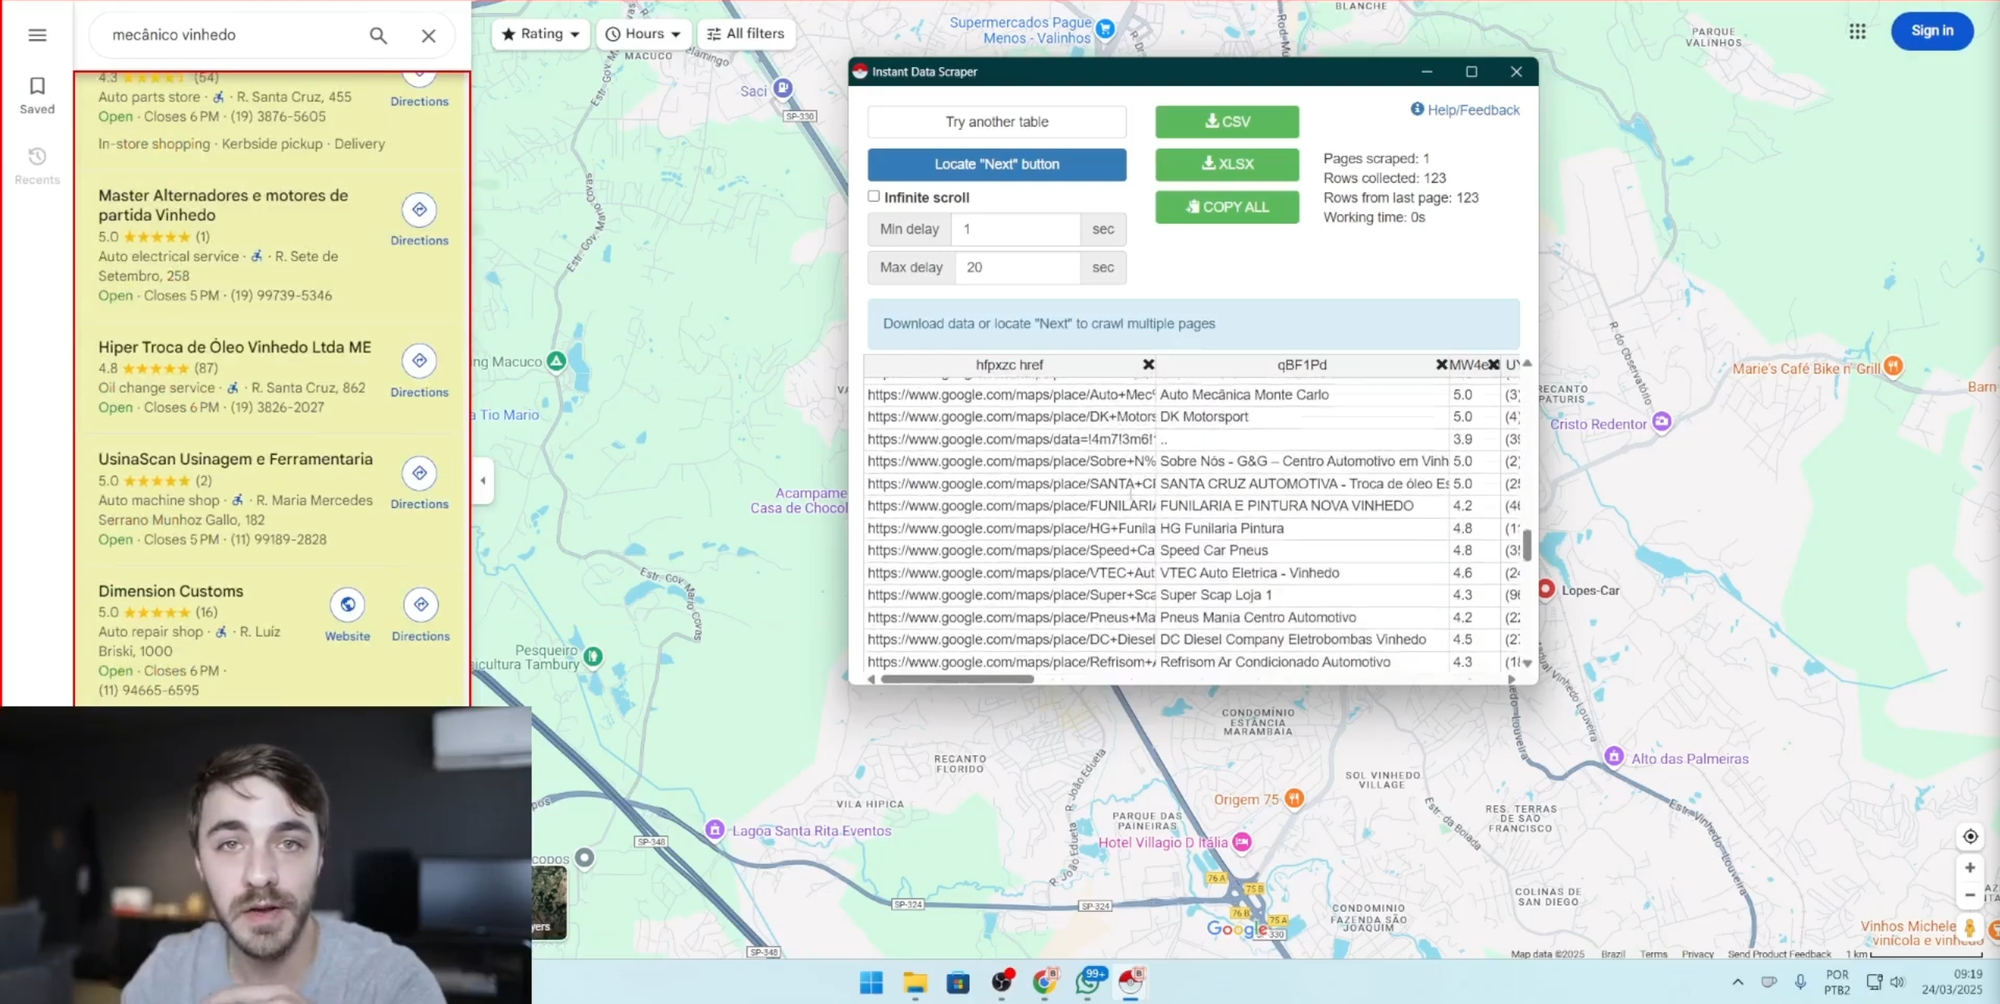Image resolution: width=2000 pixels, height=1004 pixels.
Task: Open WhatsApp from the taskbar
Action: 1088,983
